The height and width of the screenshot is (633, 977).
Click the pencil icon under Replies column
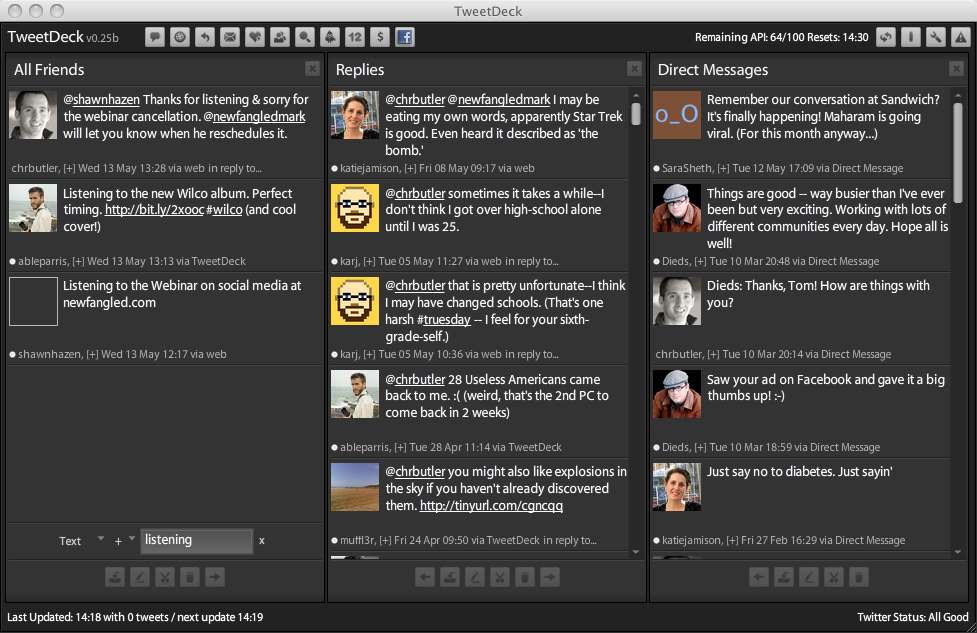pos(475,578)
